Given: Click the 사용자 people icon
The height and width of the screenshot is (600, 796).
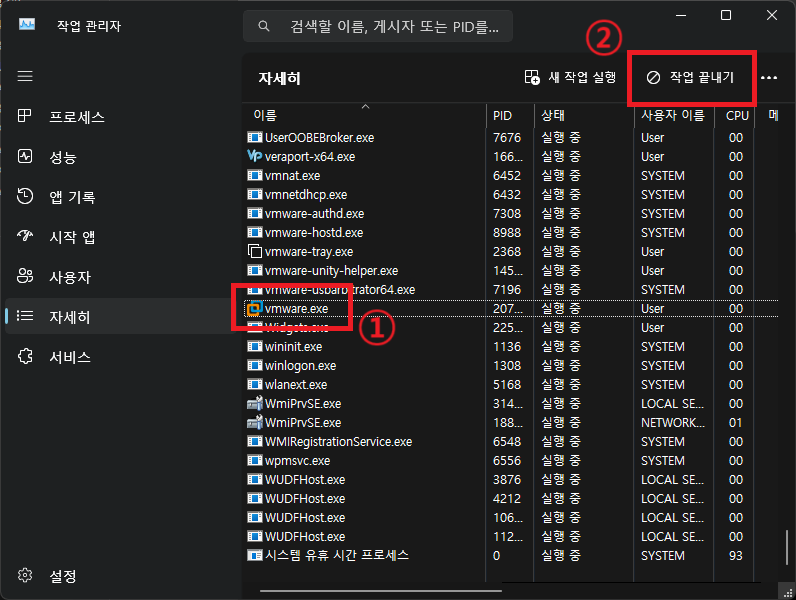Looking at the screenshot, I should coord(24,276).
